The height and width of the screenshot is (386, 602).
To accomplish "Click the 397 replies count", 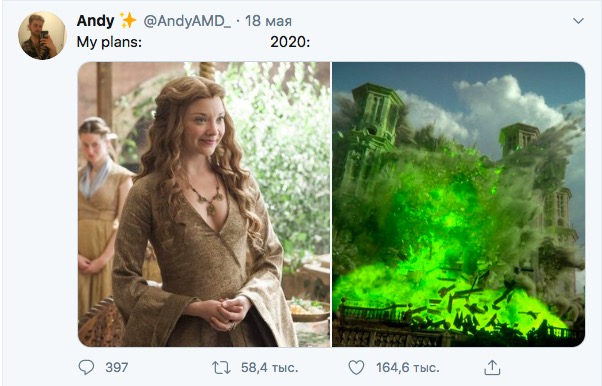I will 117,368.
